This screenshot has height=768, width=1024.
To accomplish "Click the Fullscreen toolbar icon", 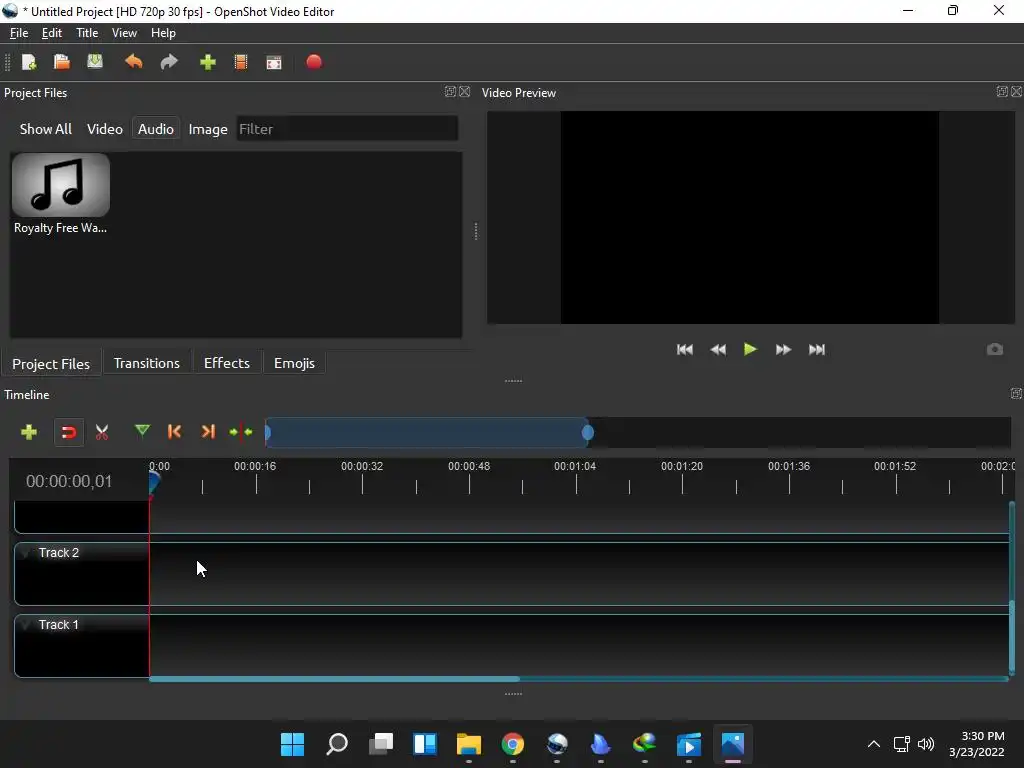I will click(x=274, y=62).
